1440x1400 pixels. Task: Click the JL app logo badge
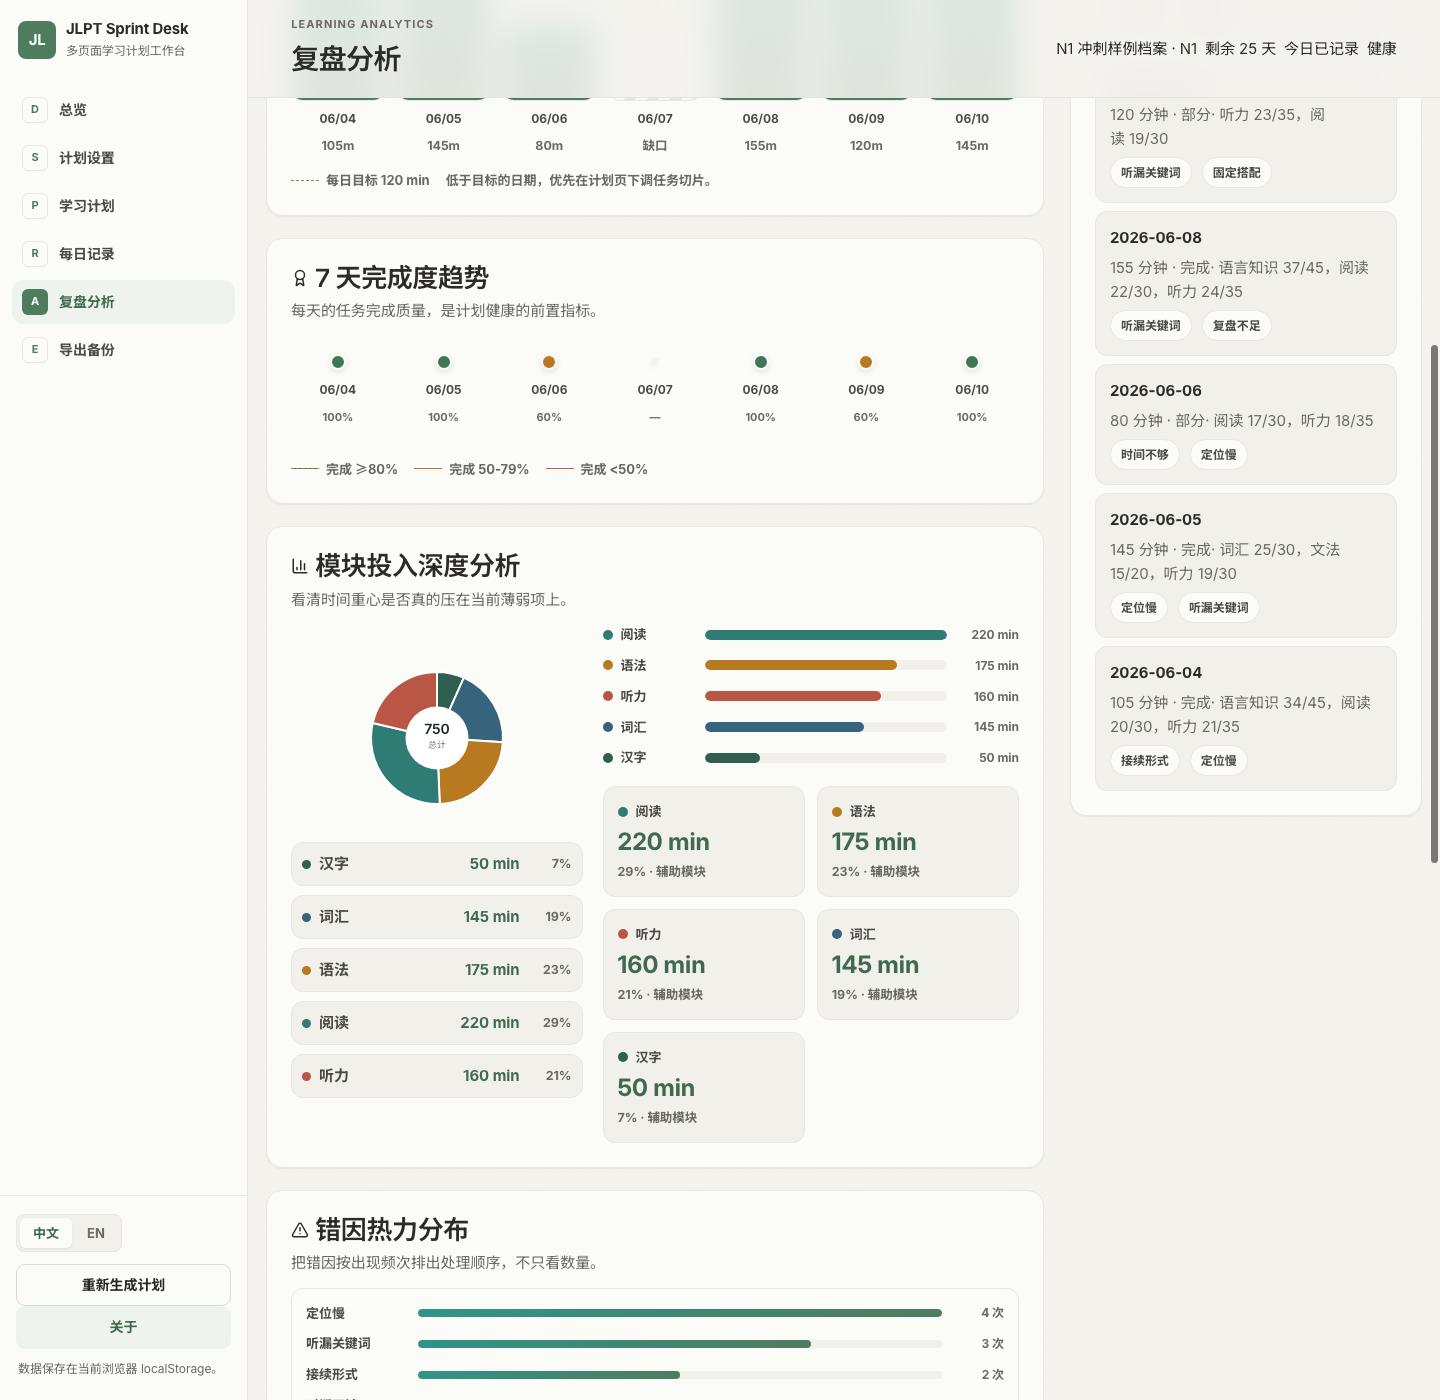pos(37,40)
